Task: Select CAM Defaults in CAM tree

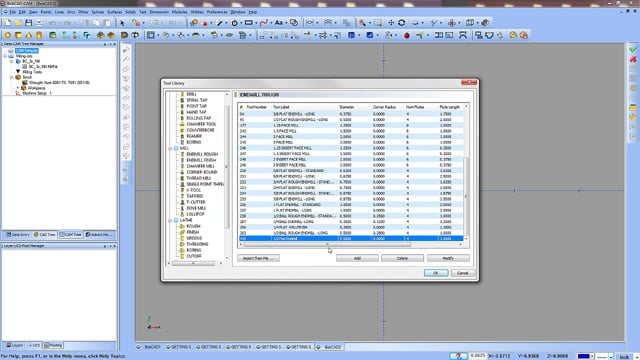Action: click(27, 51)
